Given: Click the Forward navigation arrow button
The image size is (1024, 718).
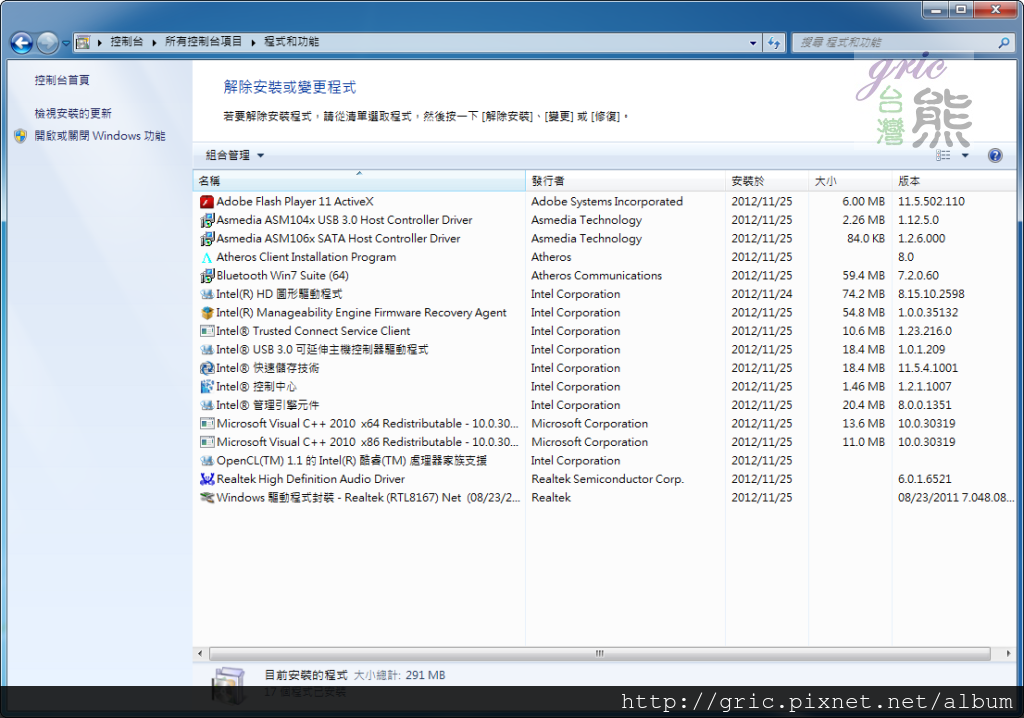Looking at the screenshot, I should tap(47, 43).
